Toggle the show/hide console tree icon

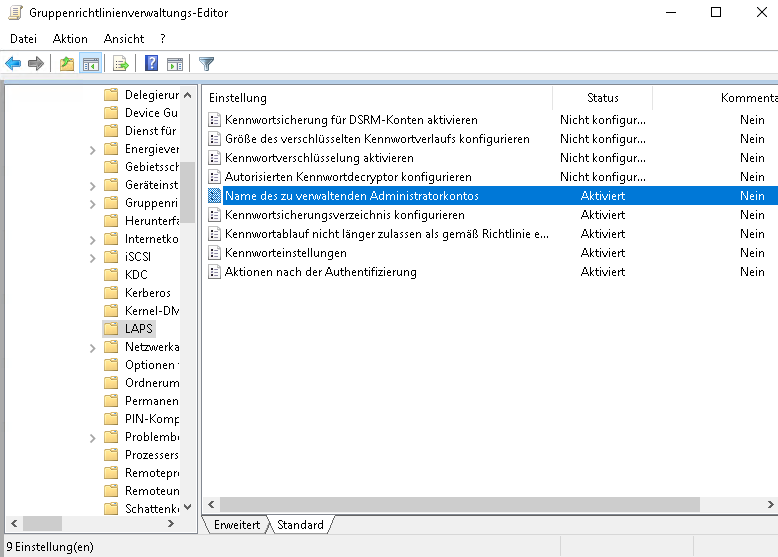click(x=91, y=64)
